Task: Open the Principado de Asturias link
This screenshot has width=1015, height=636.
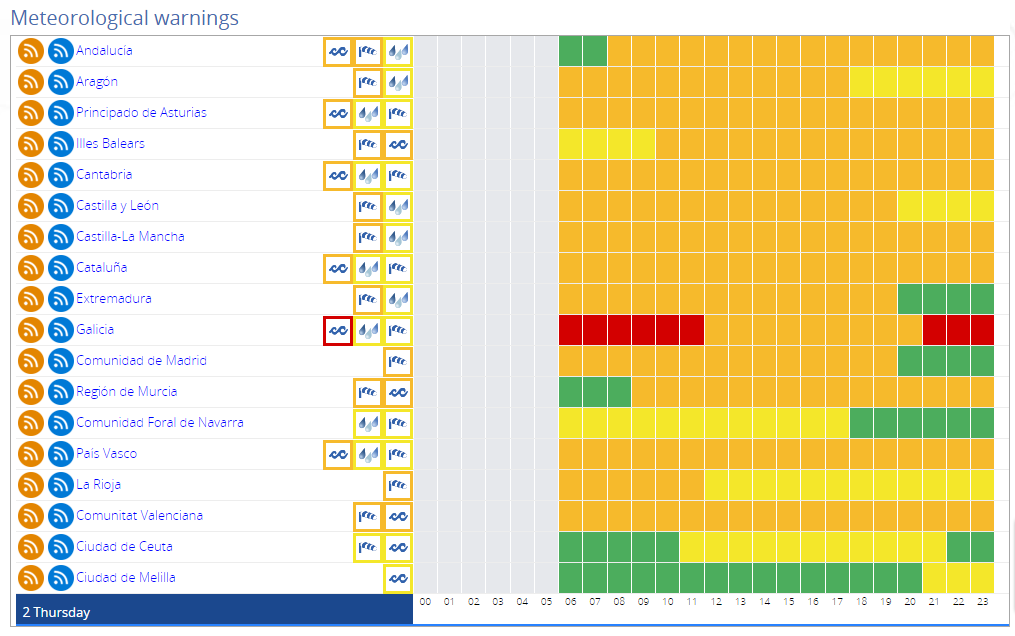Action: 141,113
